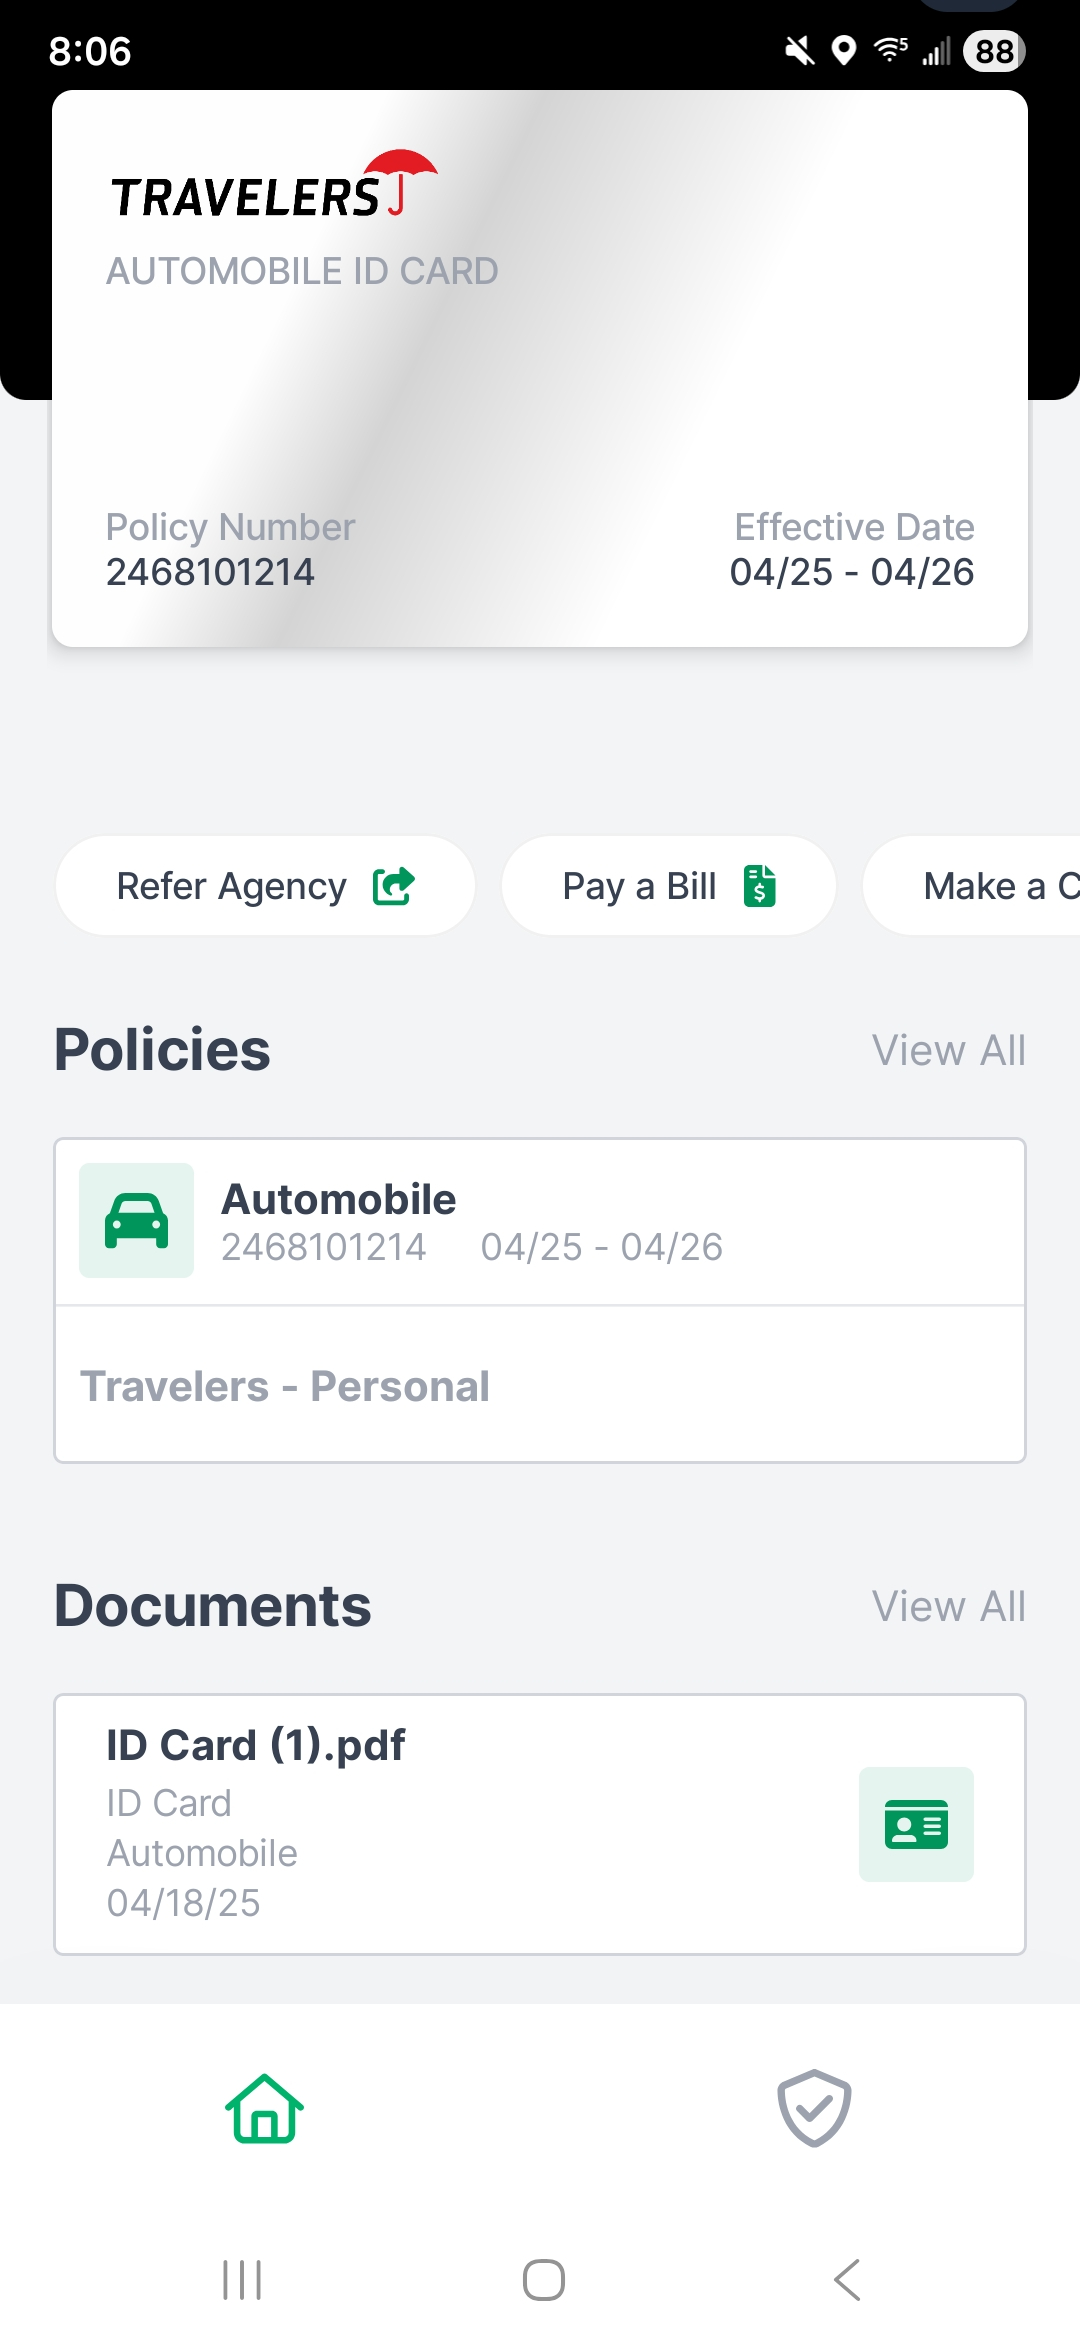Click the Pay a Bill button
1080x2340 pixels.
click(668, 886)
